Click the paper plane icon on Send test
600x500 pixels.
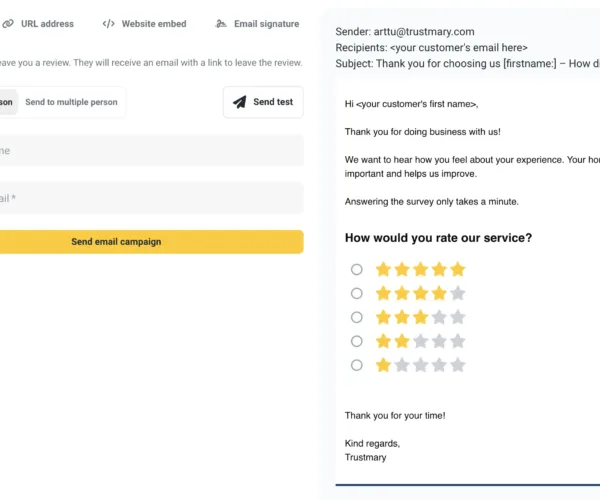(x=240, y=102)
